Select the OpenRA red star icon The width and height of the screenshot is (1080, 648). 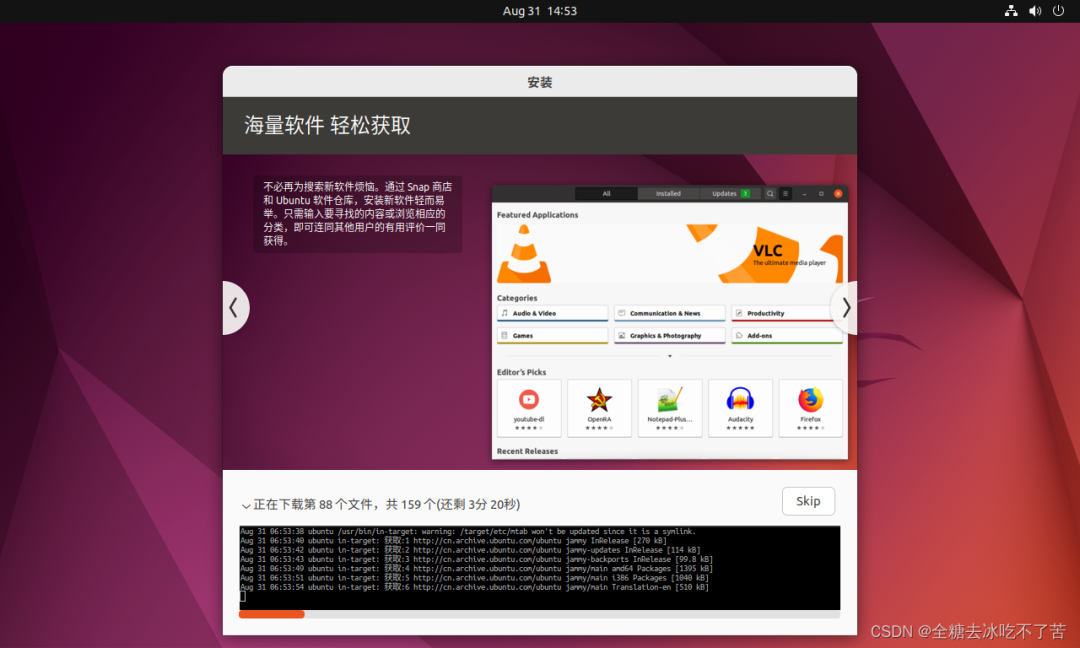click(x=599, y=400)
